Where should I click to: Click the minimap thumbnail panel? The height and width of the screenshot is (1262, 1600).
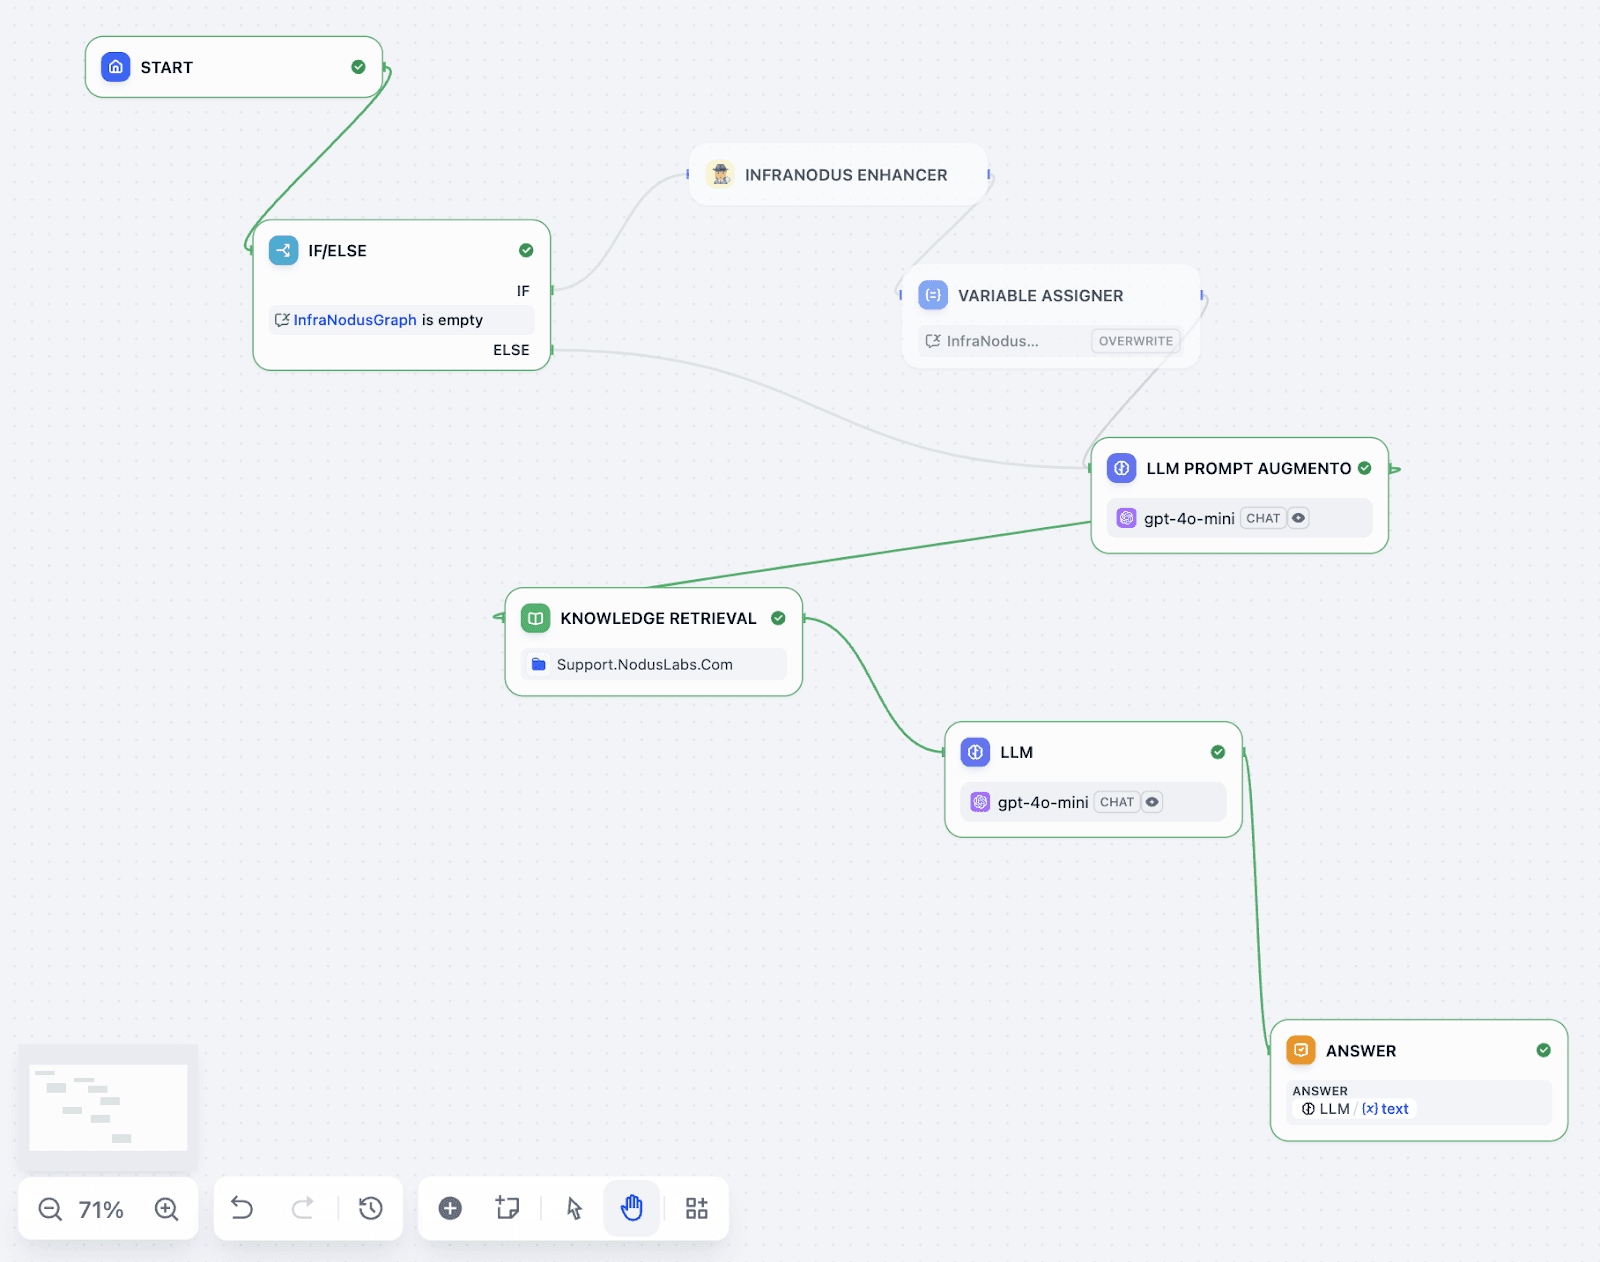(108, 1107)
